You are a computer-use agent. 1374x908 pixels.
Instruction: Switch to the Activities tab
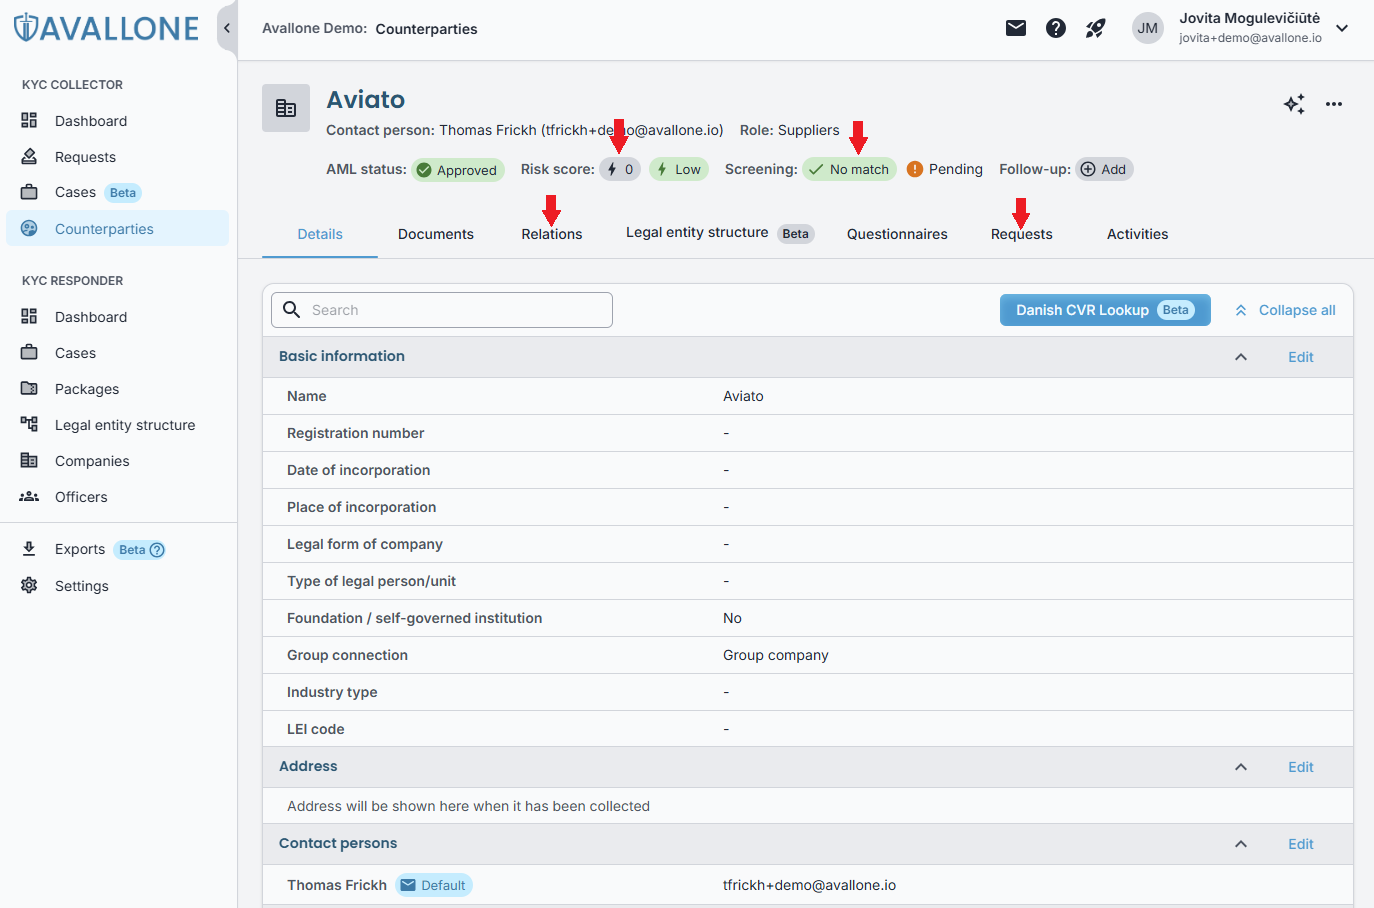(1138, 234)
